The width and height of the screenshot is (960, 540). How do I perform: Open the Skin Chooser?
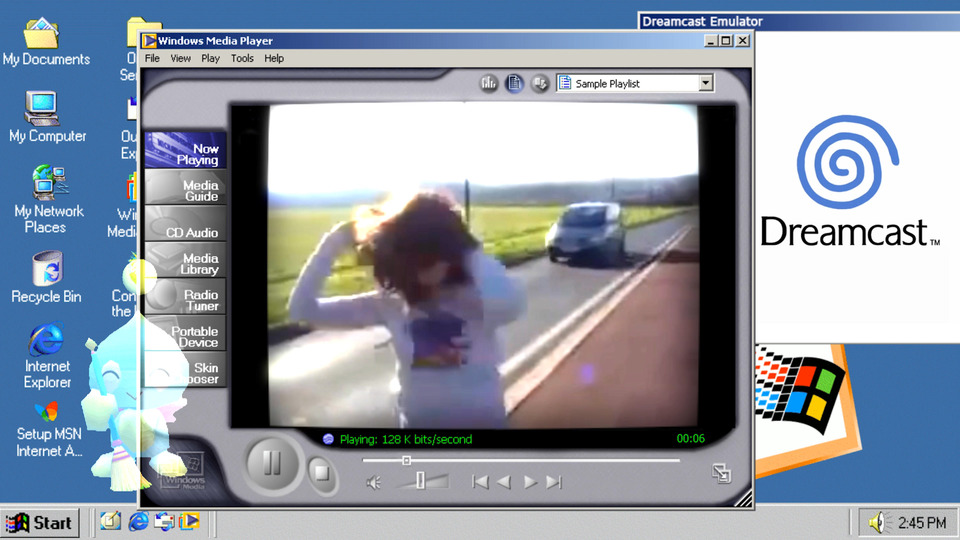186,370
